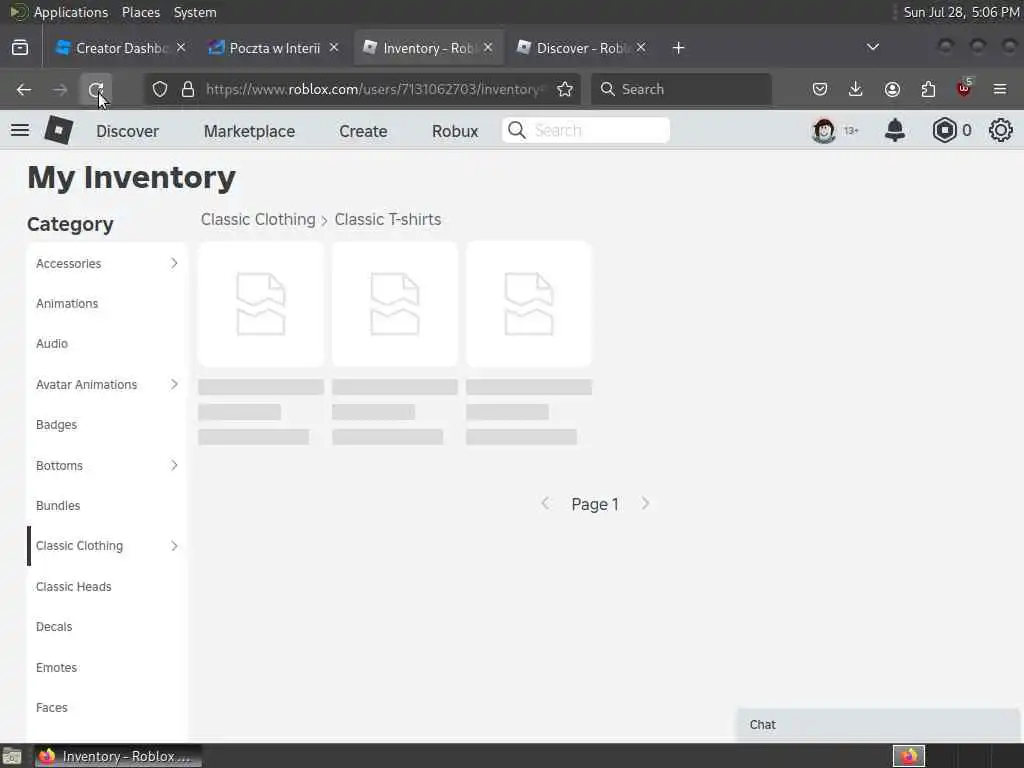Click the Robux balance icon

click(x=944, y=131)
